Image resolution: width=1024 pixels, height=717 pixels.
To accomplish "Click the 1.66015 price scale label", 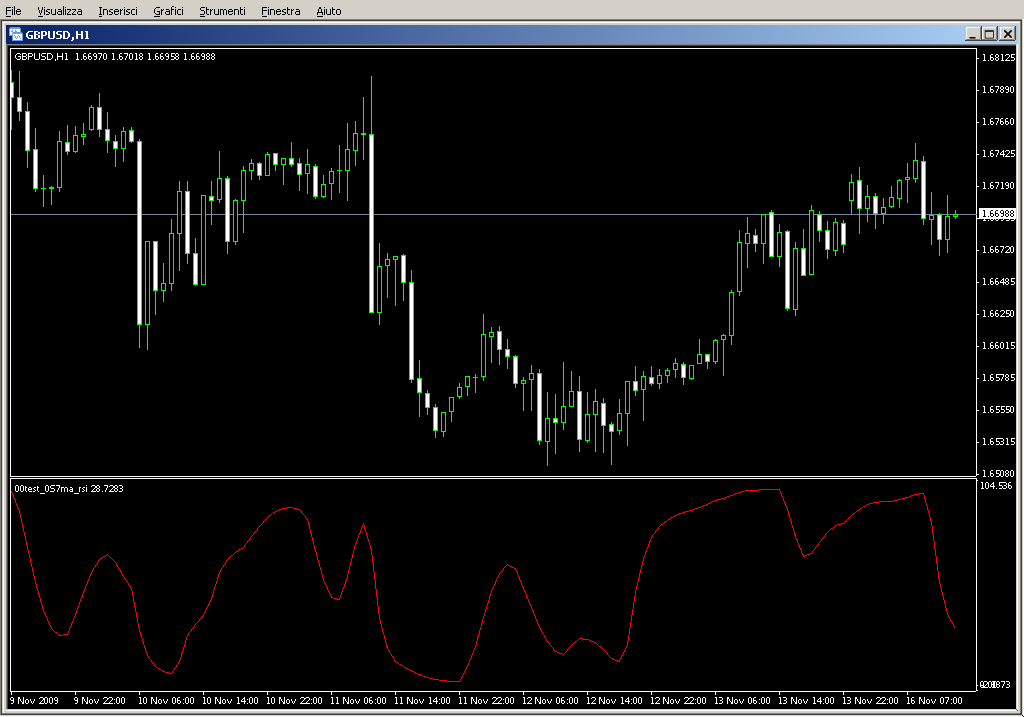I will click(x=999, y=345).
